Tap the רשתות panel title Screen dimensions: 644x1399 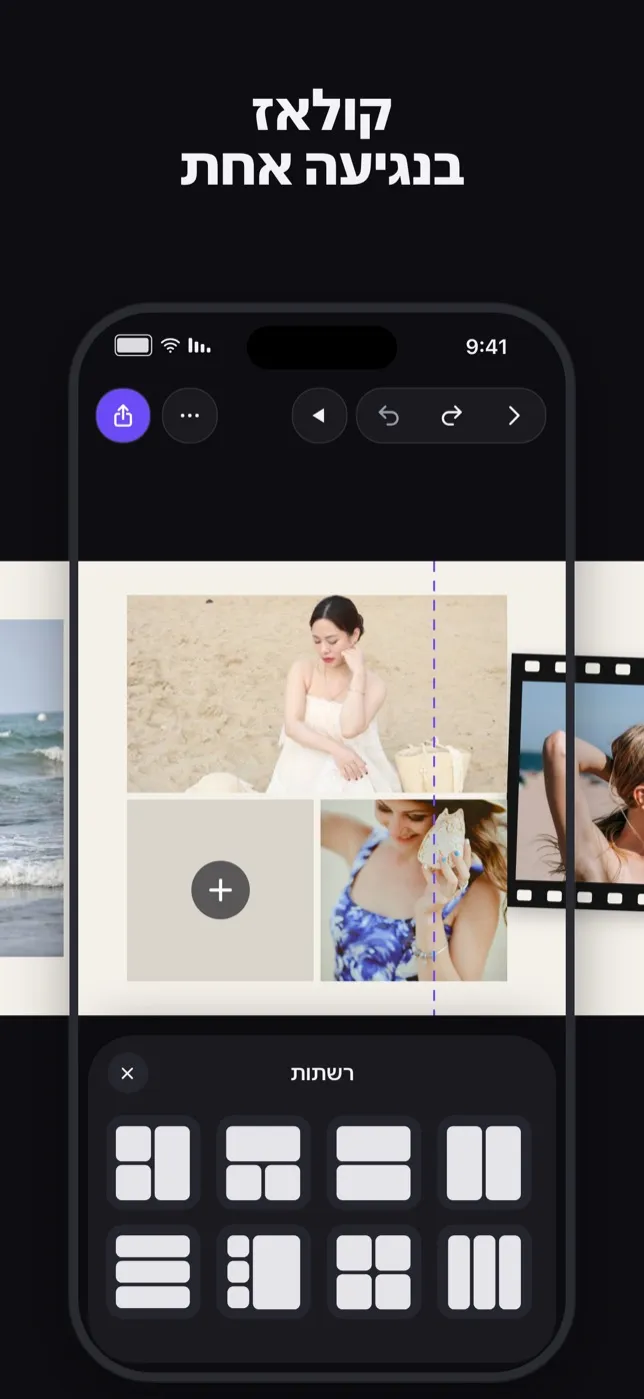click(x=322, y=1074)
